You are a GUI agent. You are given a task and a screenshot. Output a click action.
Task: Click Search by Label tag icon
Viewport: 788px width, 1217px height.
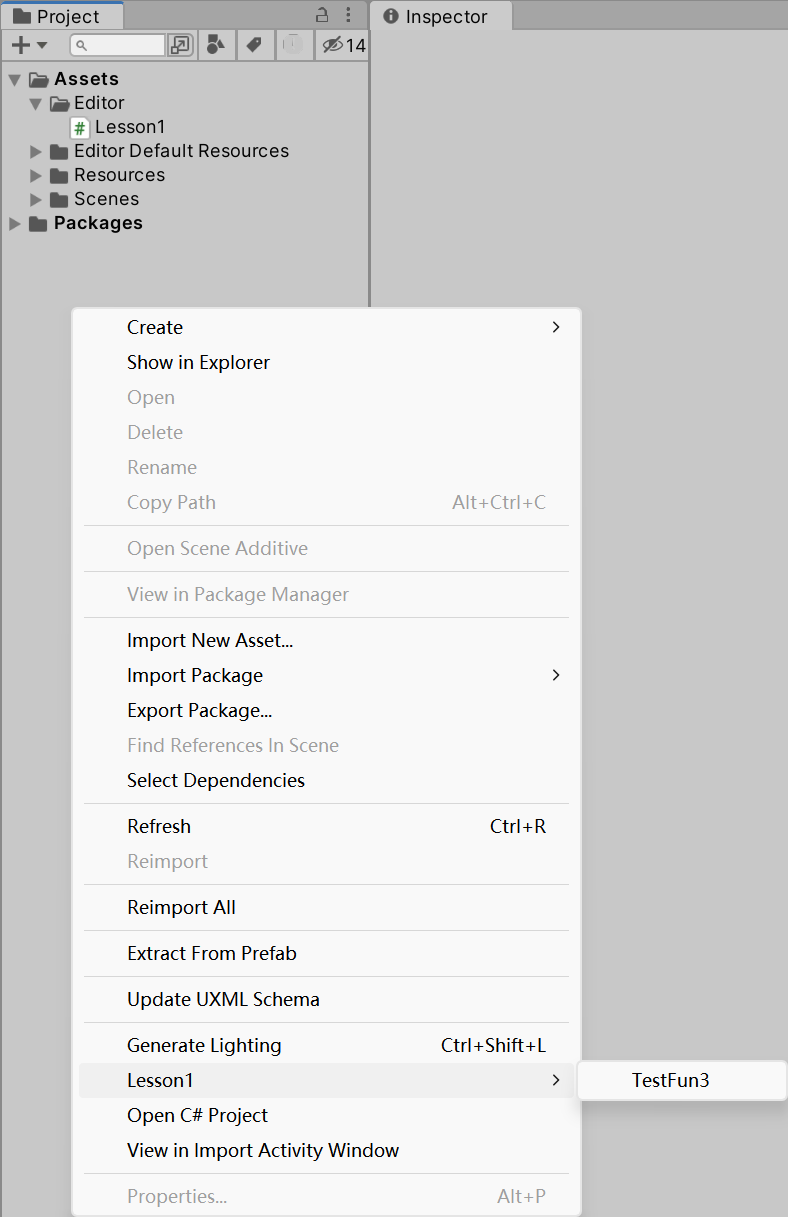254,45
